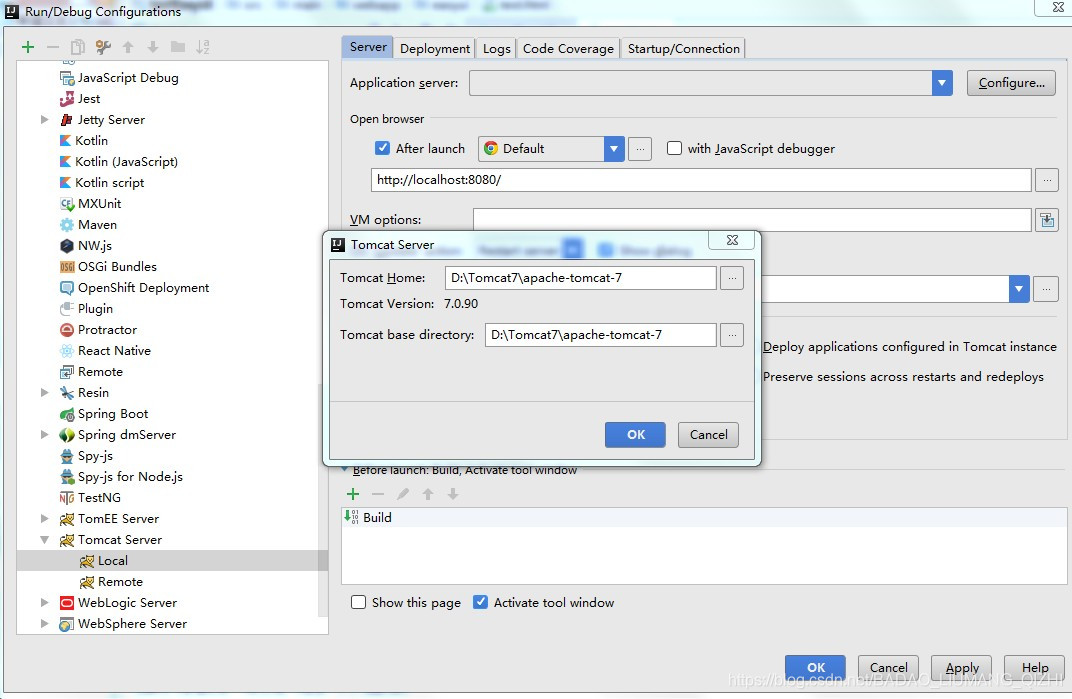
Task: Move before-launch task down arrow
Action: [x=453, y=494]
